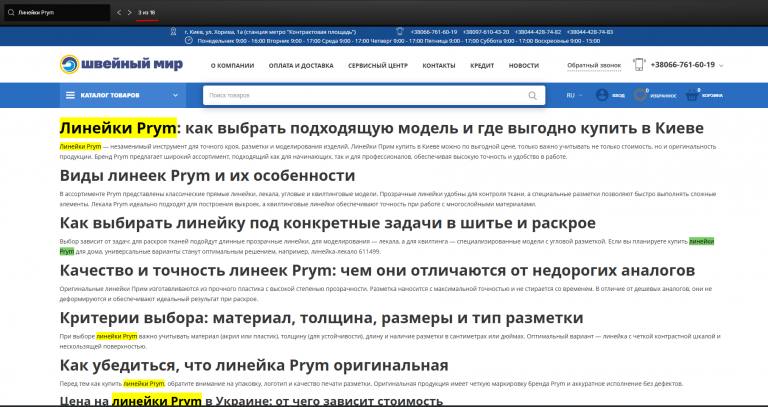Viewport: 768px width, 407px height.
Task: Expand catalog chevron arrow
Action: pos(175,96)
